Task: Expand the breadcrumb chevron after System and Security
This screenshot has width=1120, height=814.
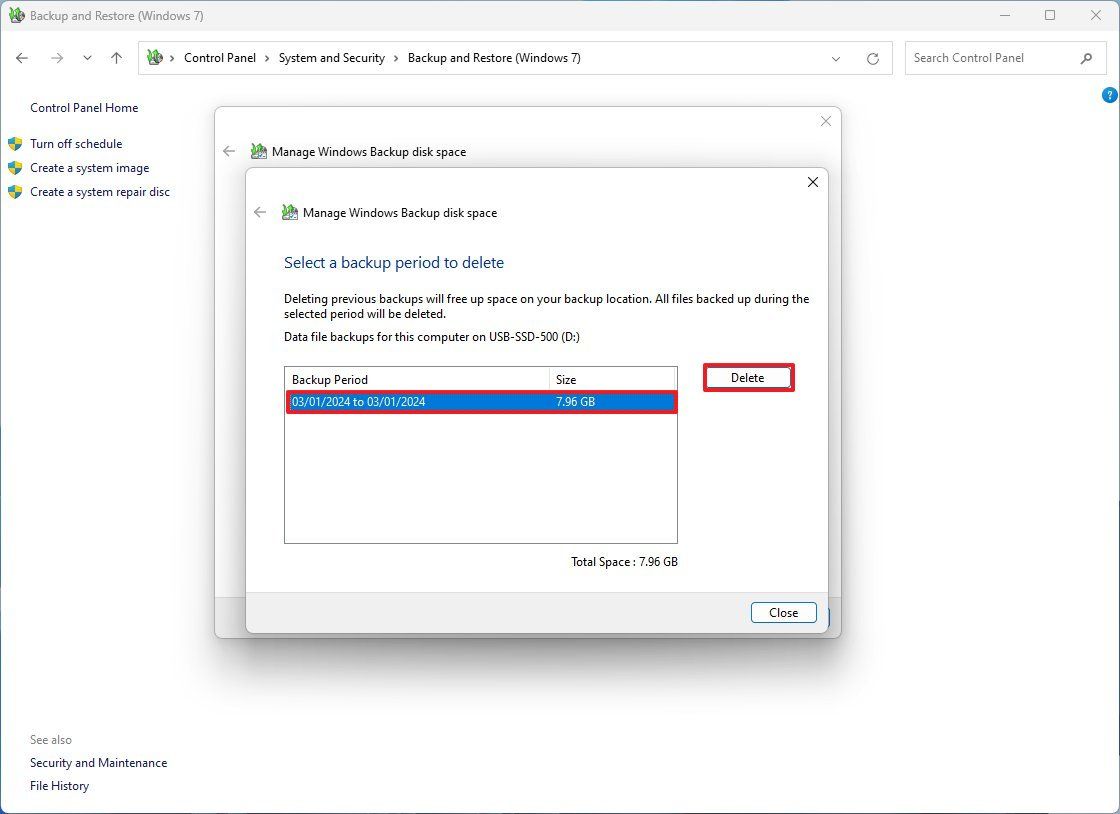Action: coord(395,58)
